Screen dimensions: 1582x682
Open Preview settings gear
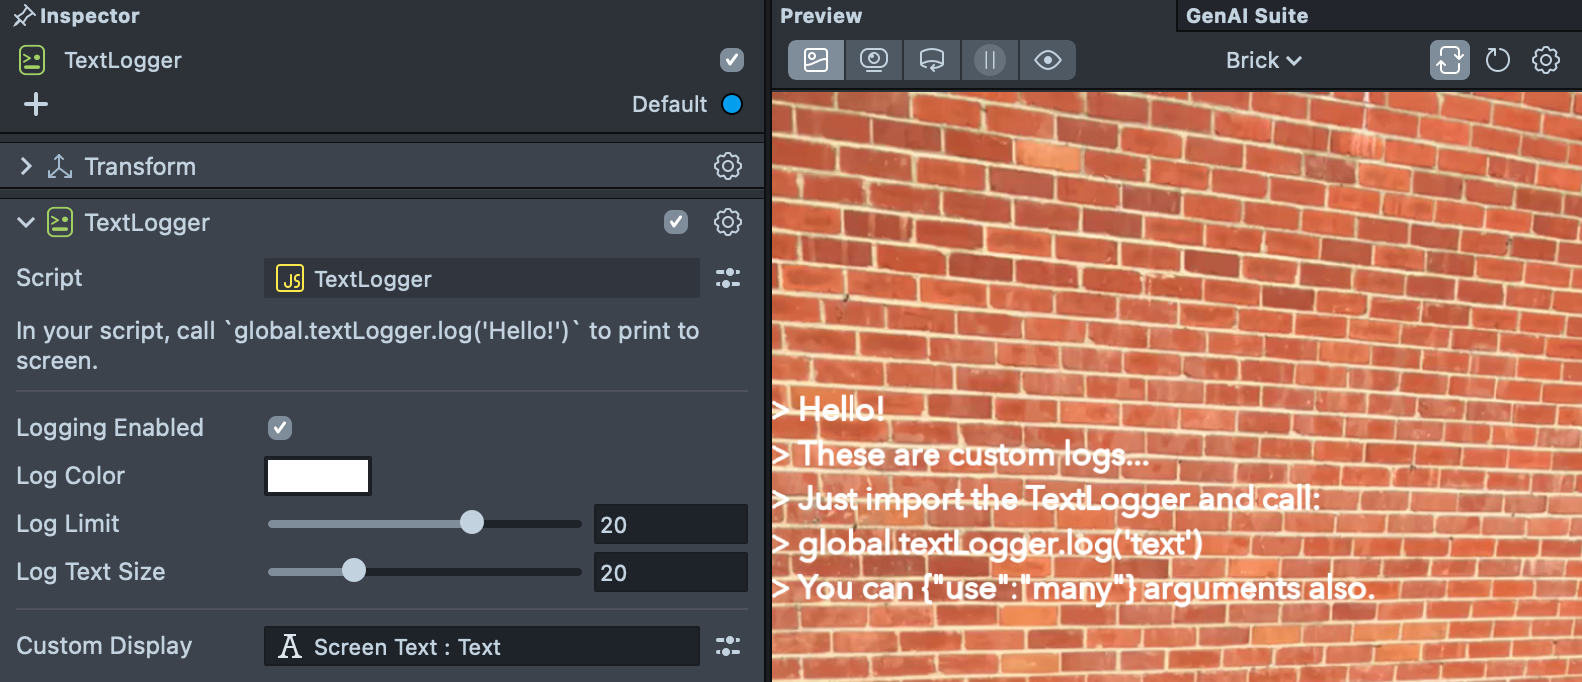point(1546,60)
